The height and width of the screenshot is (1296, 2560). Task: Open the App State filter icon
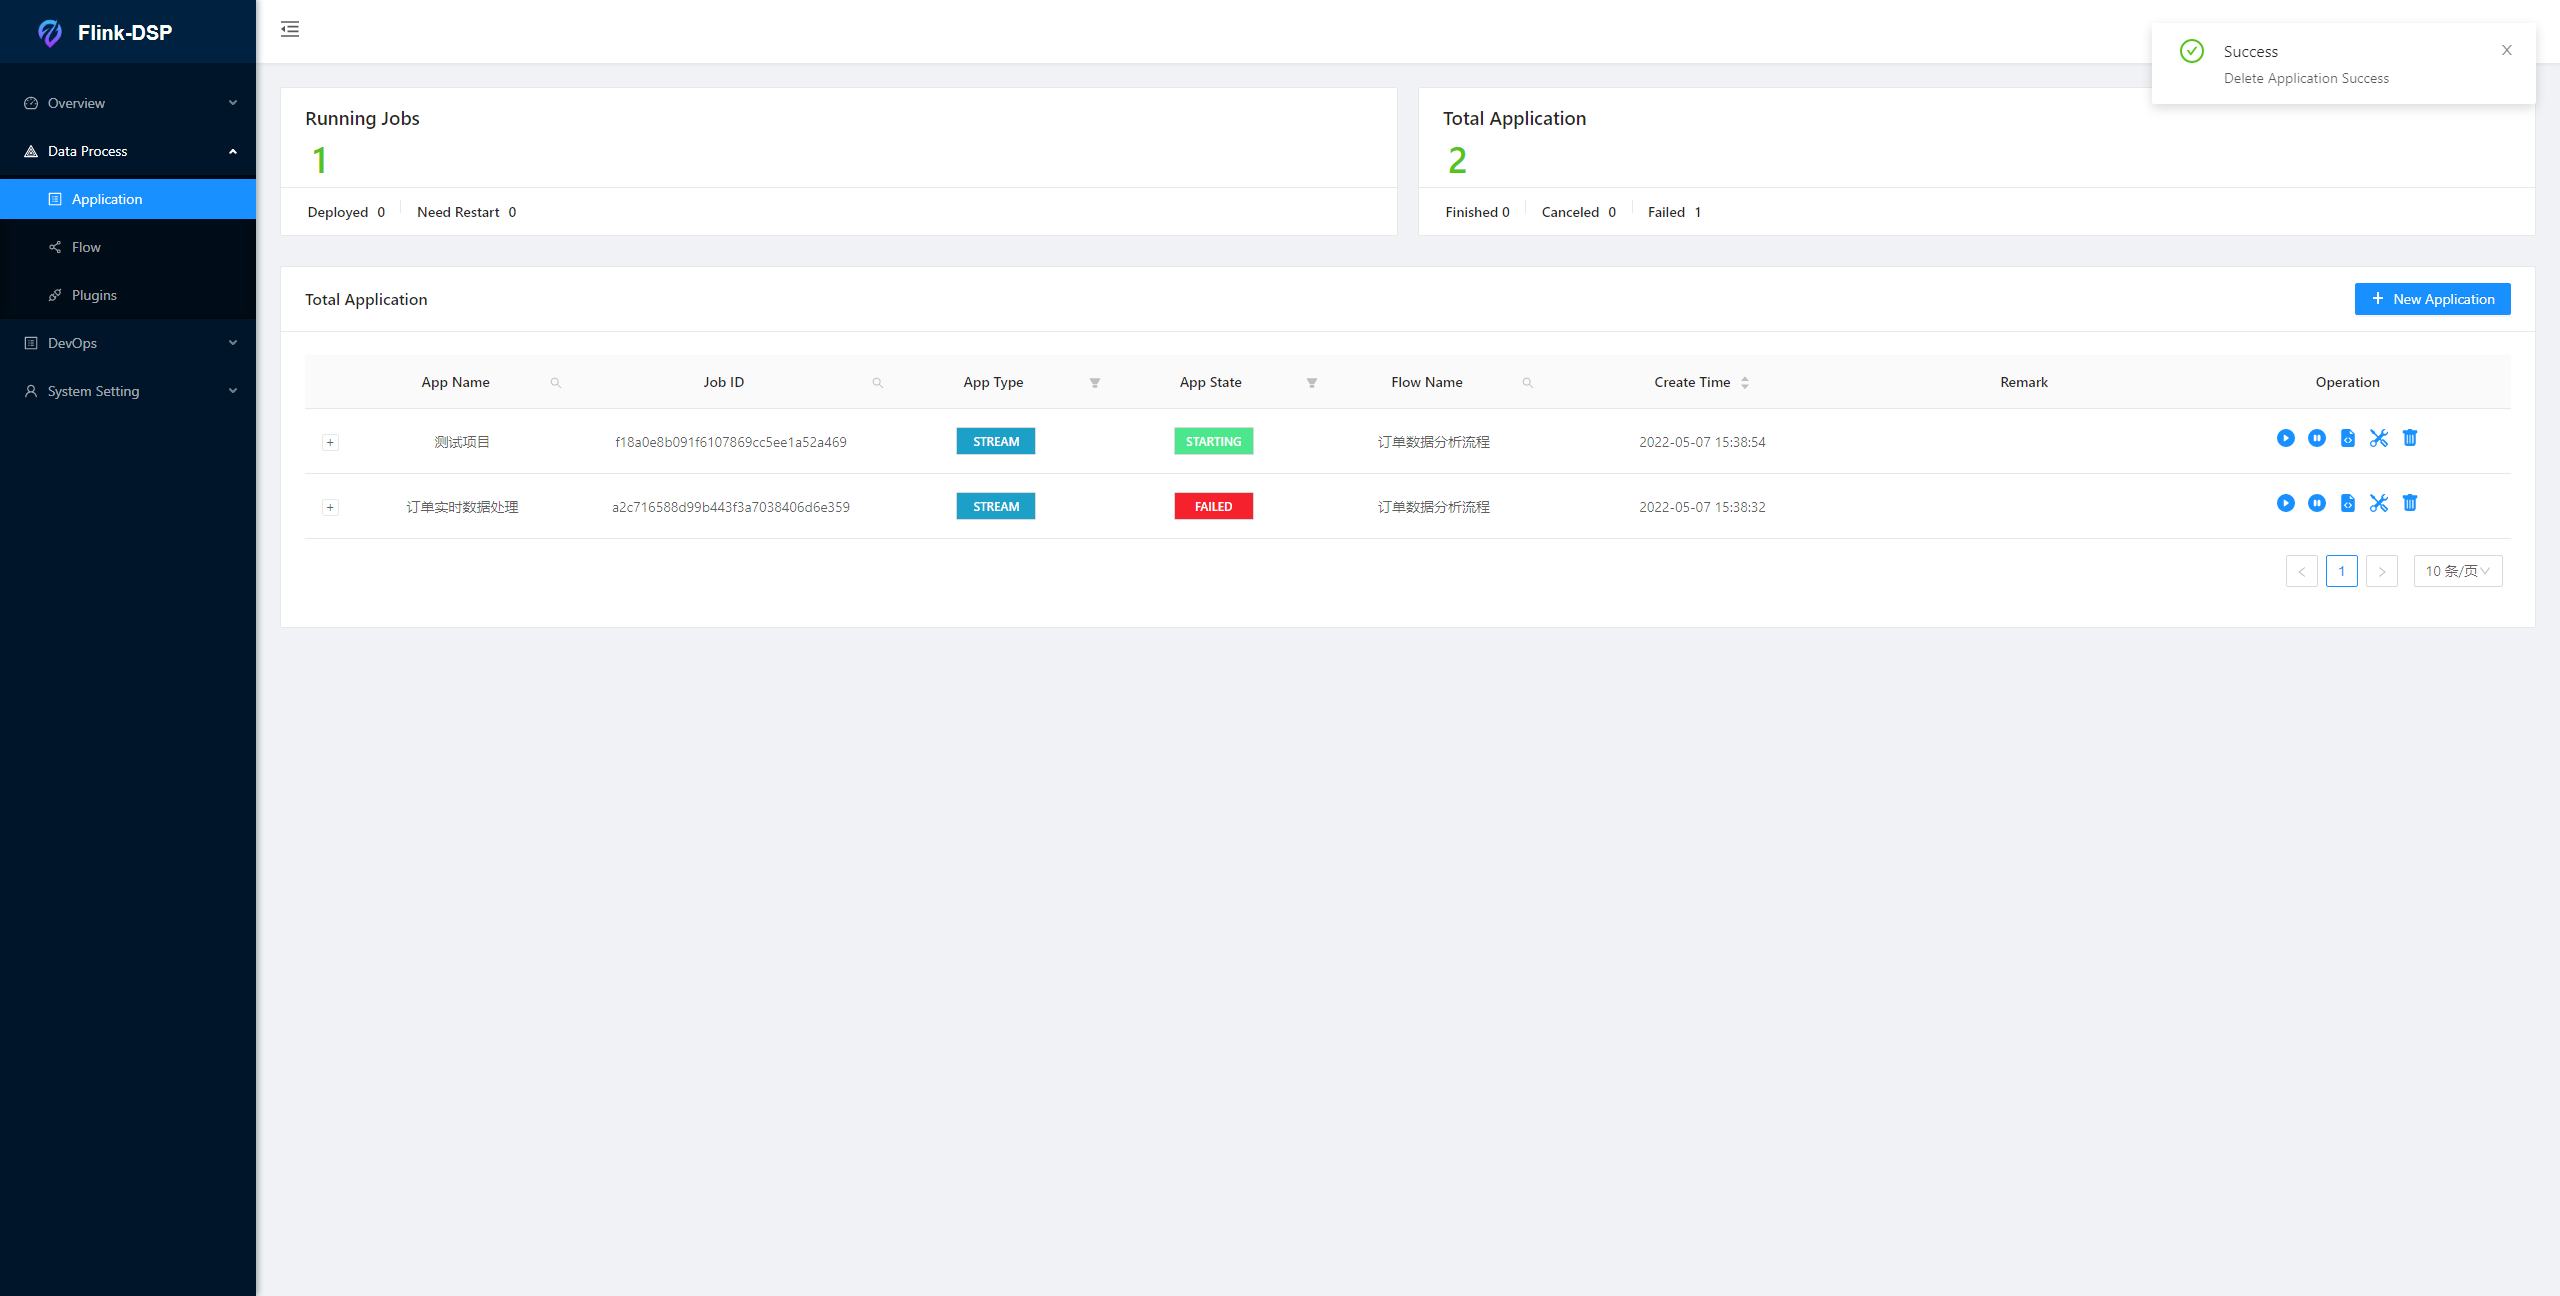coord(1311,383)
